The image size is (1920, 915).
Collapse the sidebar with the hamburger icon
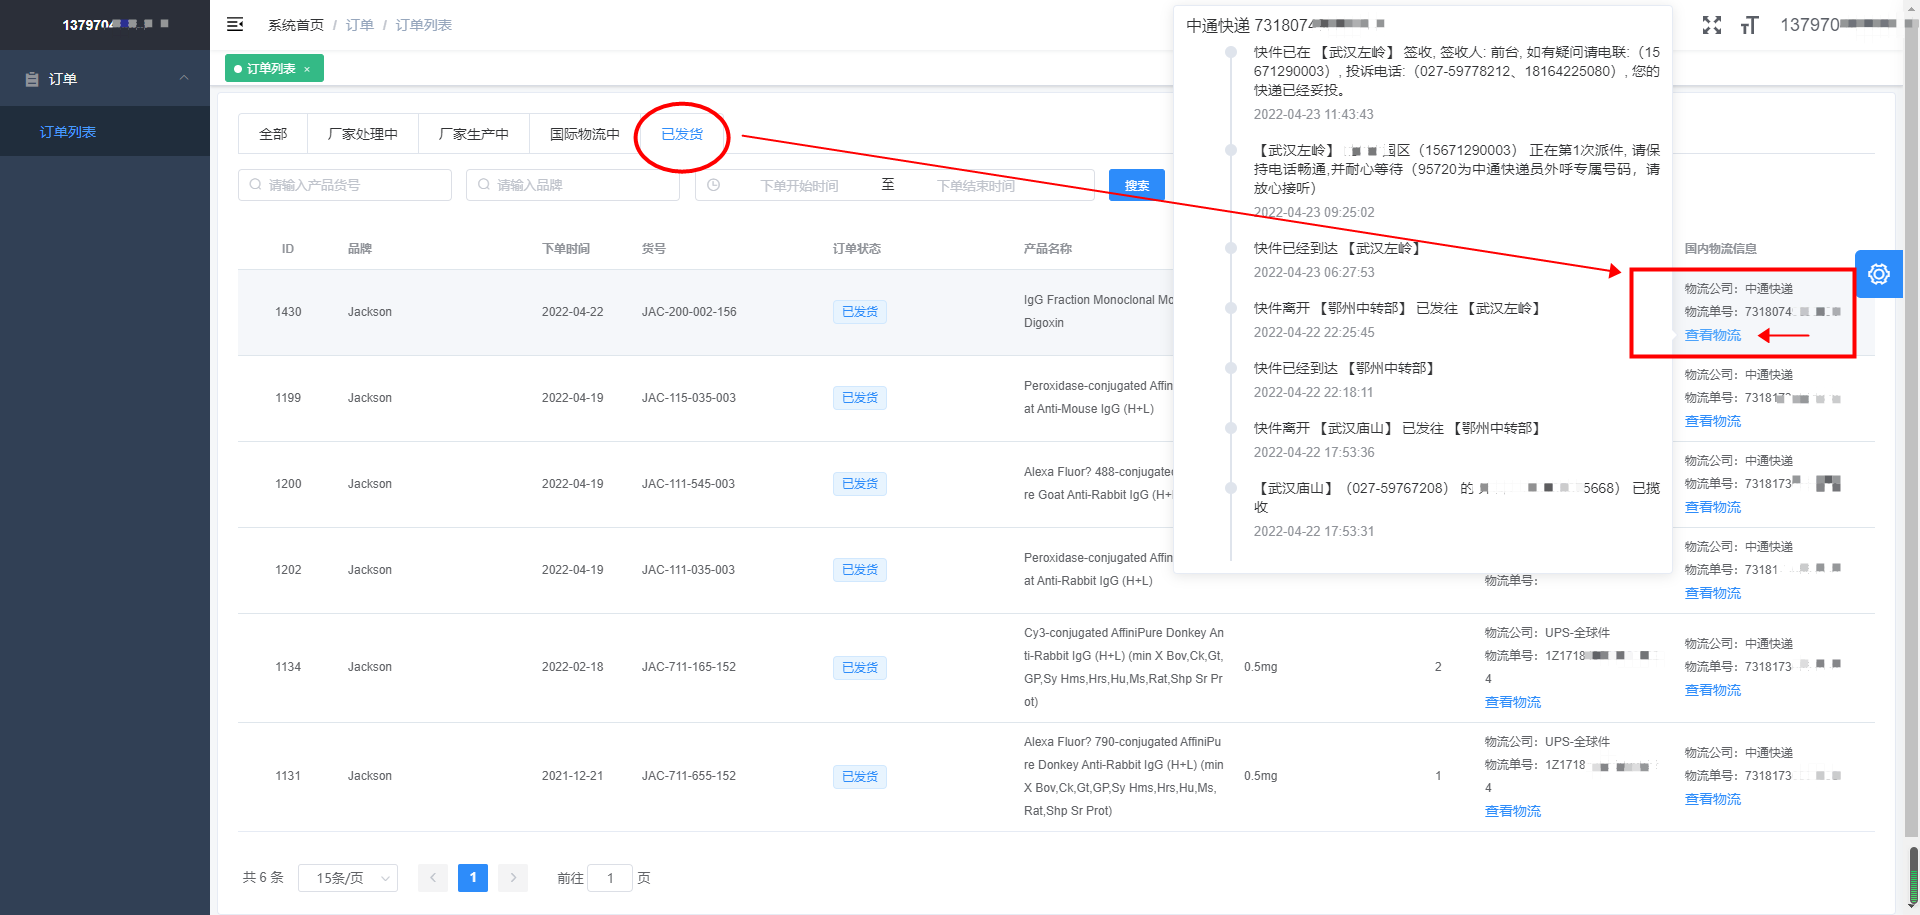click(x=235, y=24)
